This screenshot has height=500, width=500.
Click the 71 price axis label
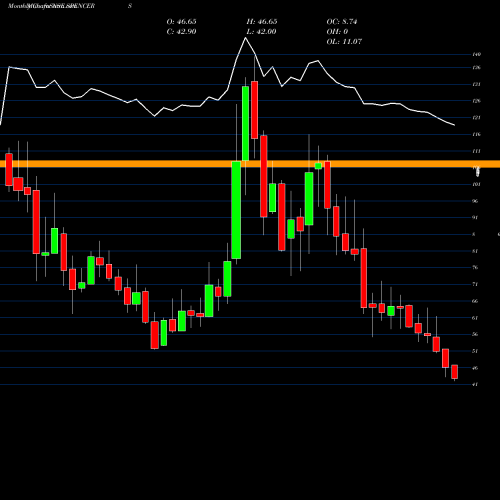(x=475, y=284)
